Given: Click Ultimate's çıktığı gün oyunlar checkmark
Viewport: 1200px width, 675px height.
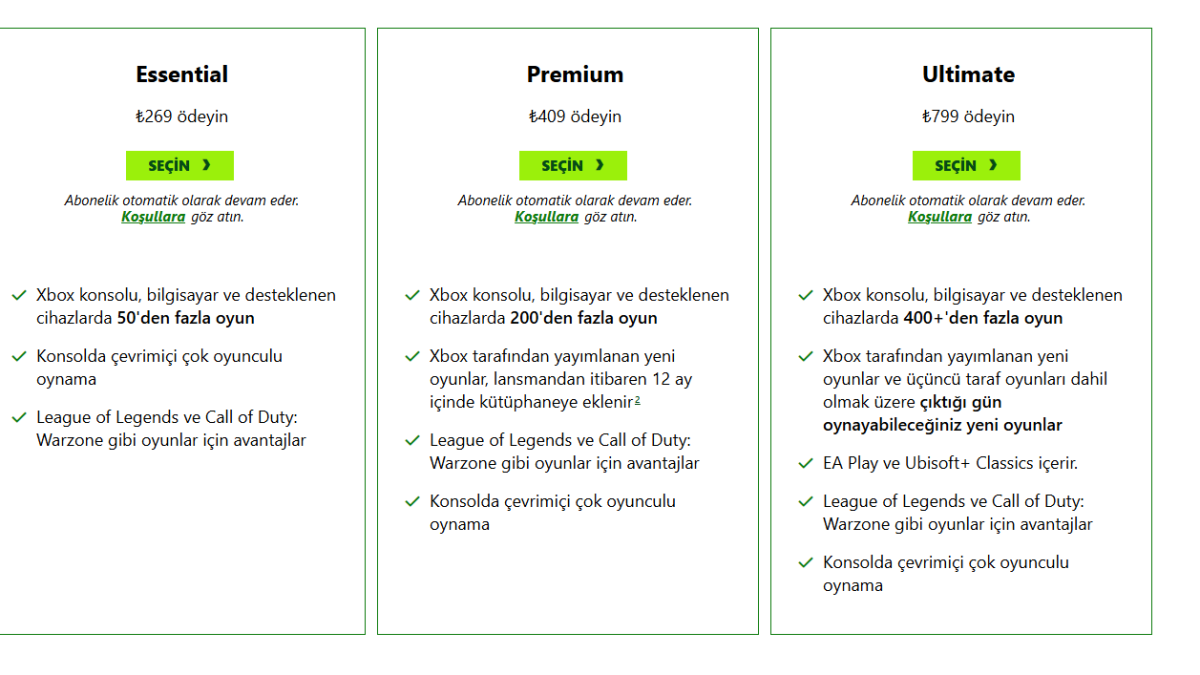Looking at the screenshot, I should point(805,357).
